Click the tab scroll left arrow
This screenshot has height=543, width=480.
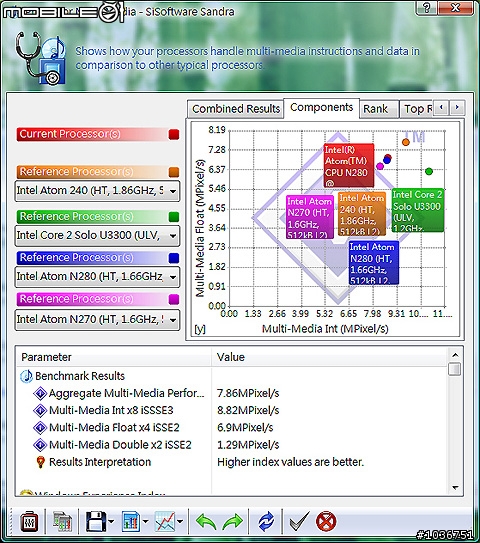pyautogui.click(x=441, y=108)
